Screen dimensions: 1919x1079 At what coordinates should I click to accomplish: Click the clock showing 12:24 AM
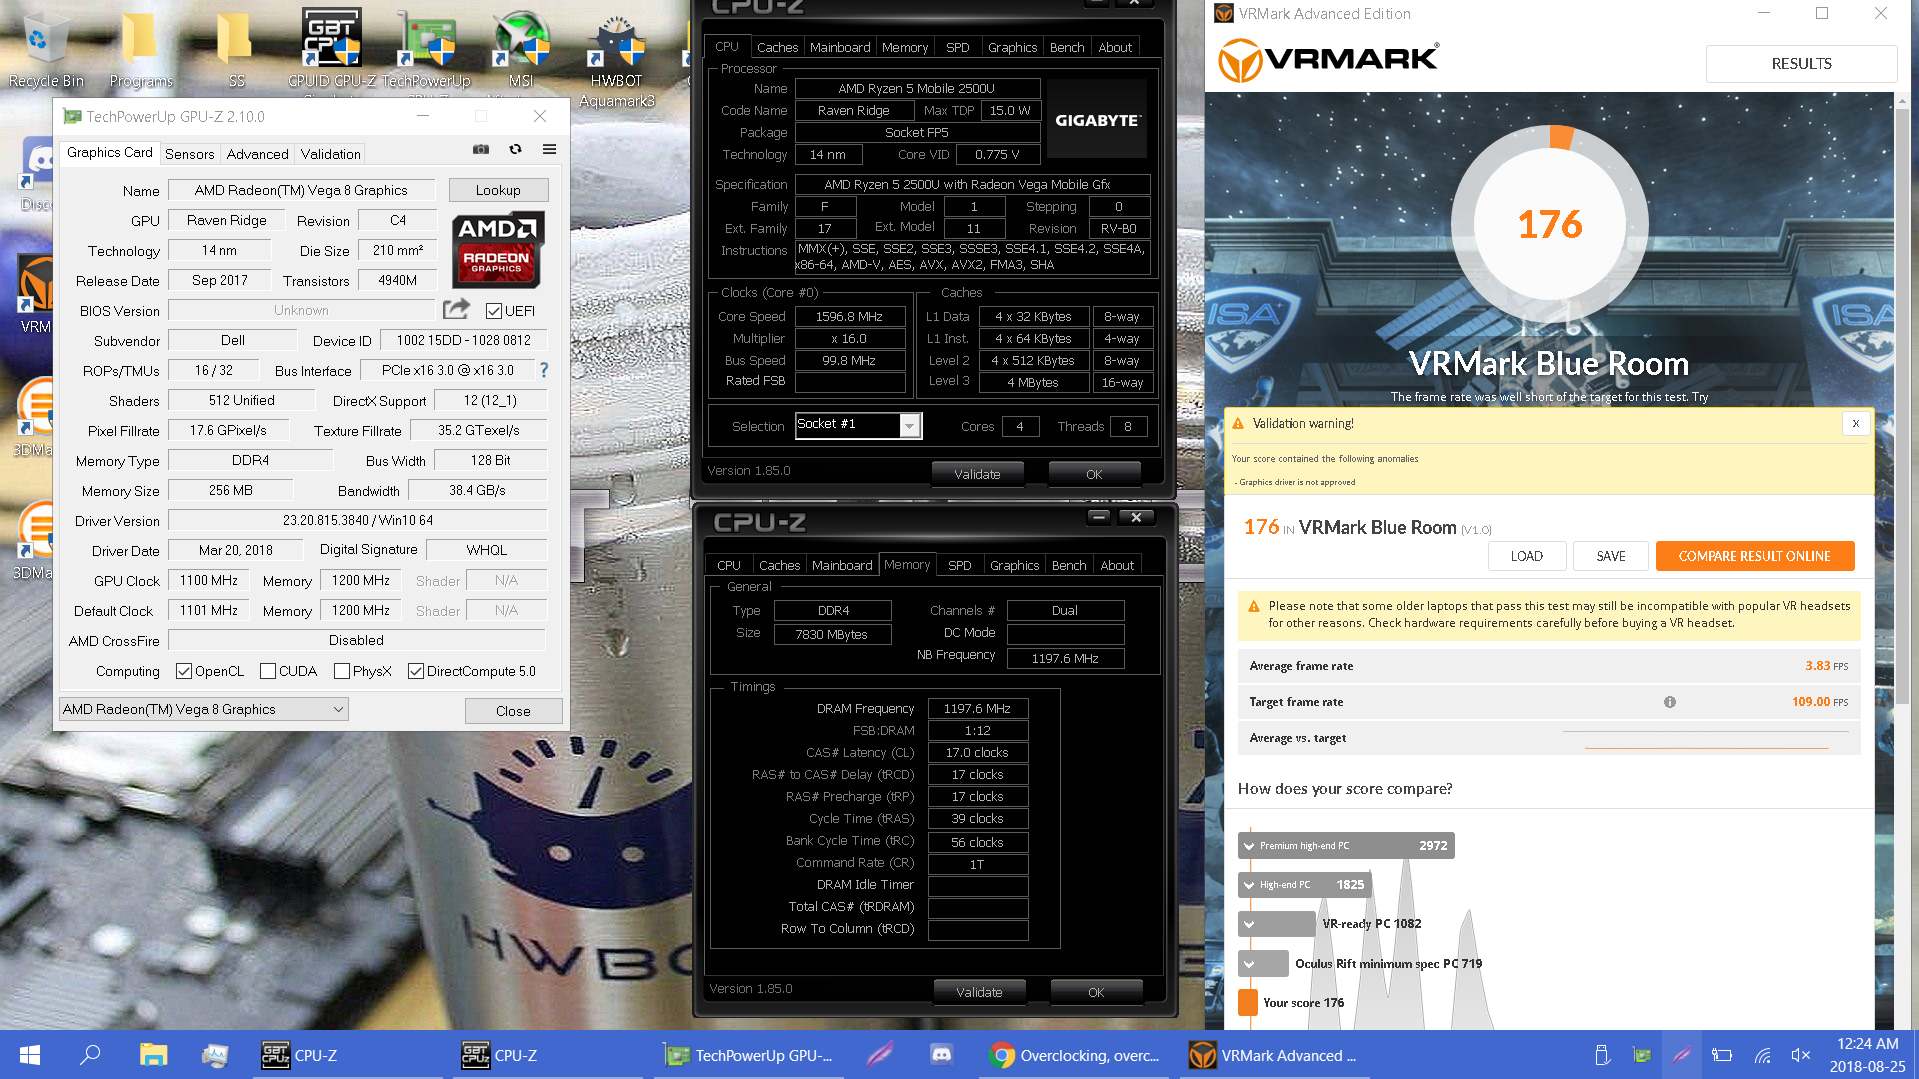1866,1044
